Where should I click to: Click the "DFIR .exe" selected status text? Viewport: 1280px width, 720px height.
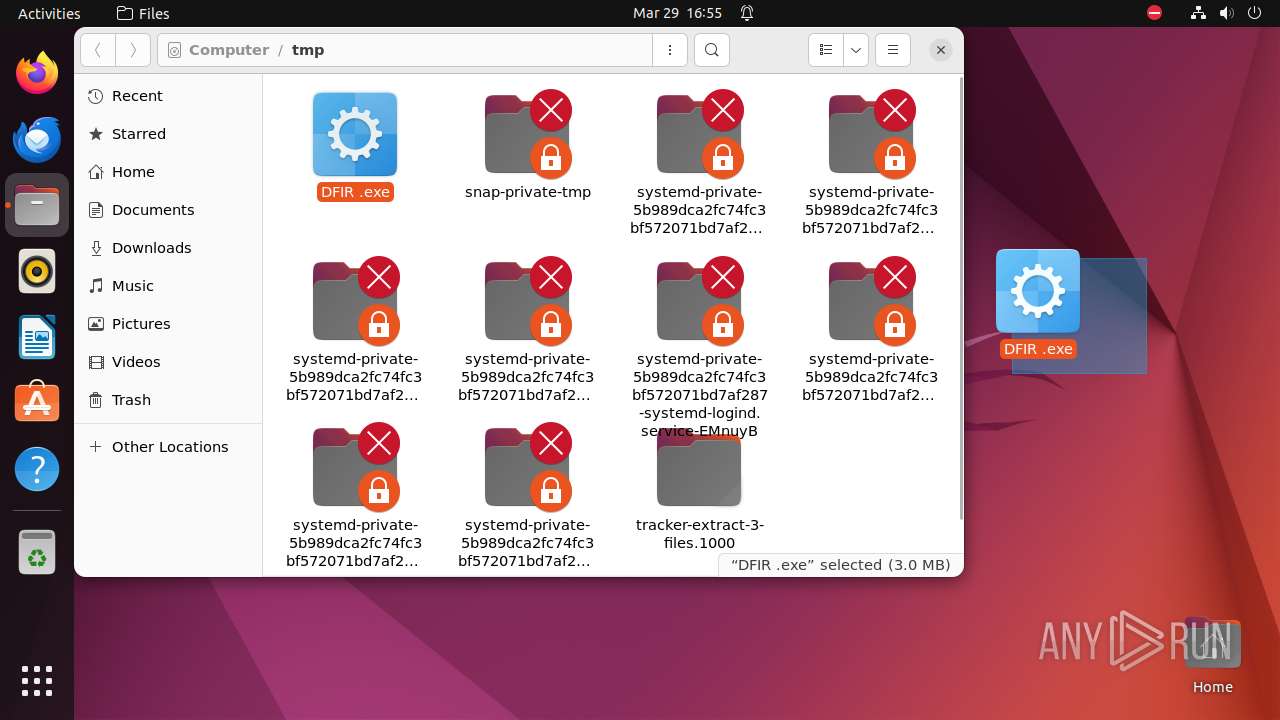click(x=840, y=565)
